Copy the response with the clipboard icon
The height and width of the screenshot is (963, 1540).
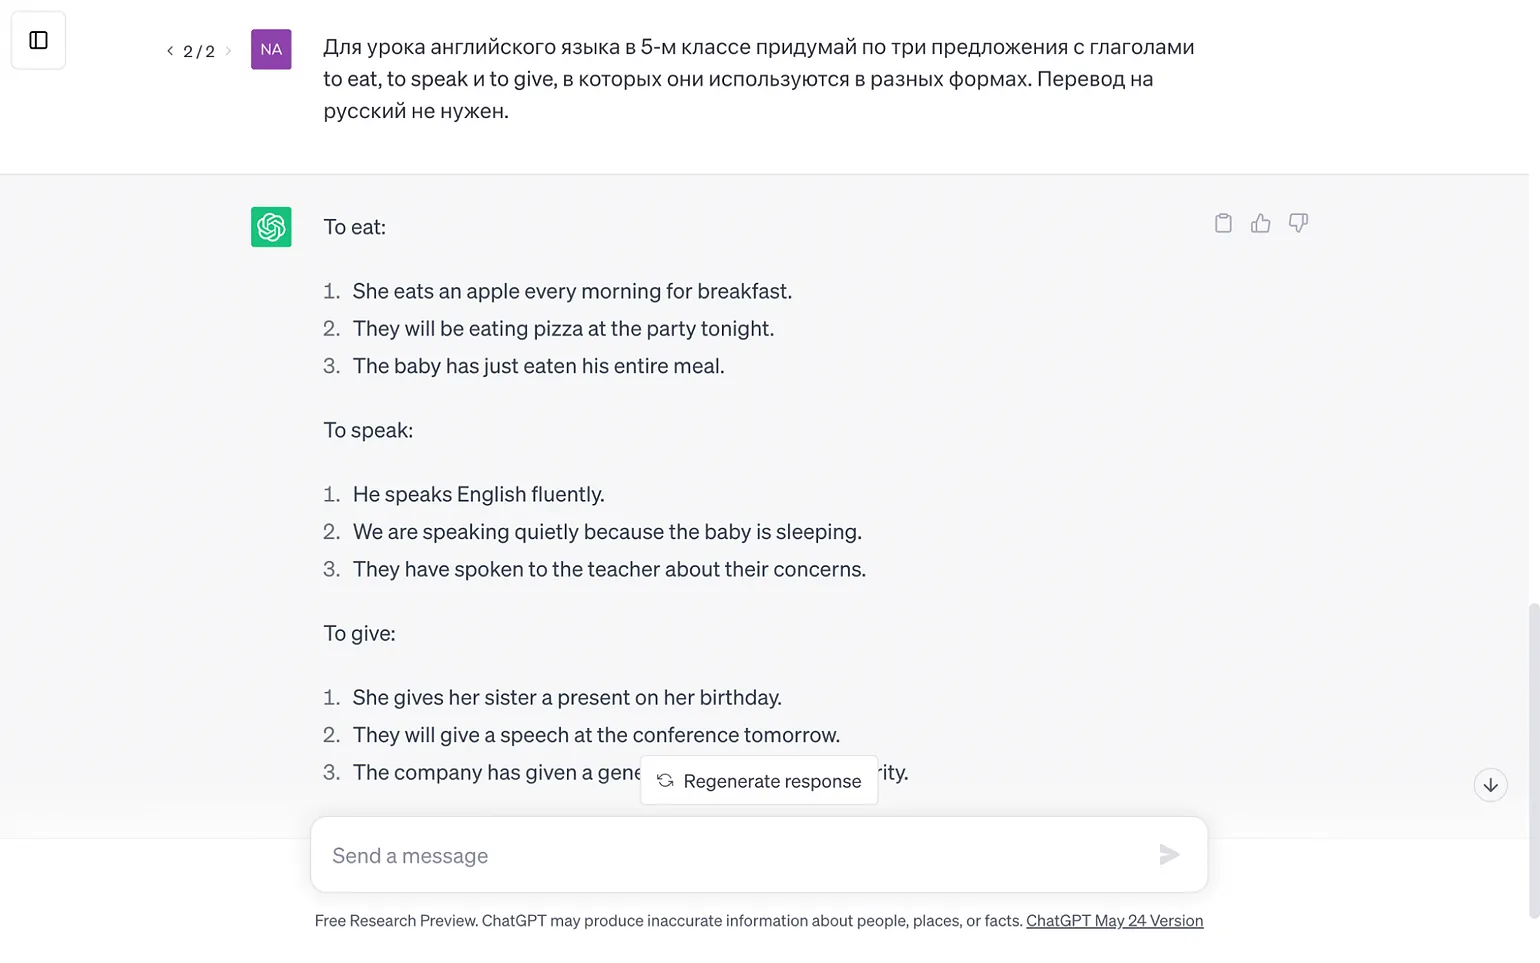coord(1223,223)
